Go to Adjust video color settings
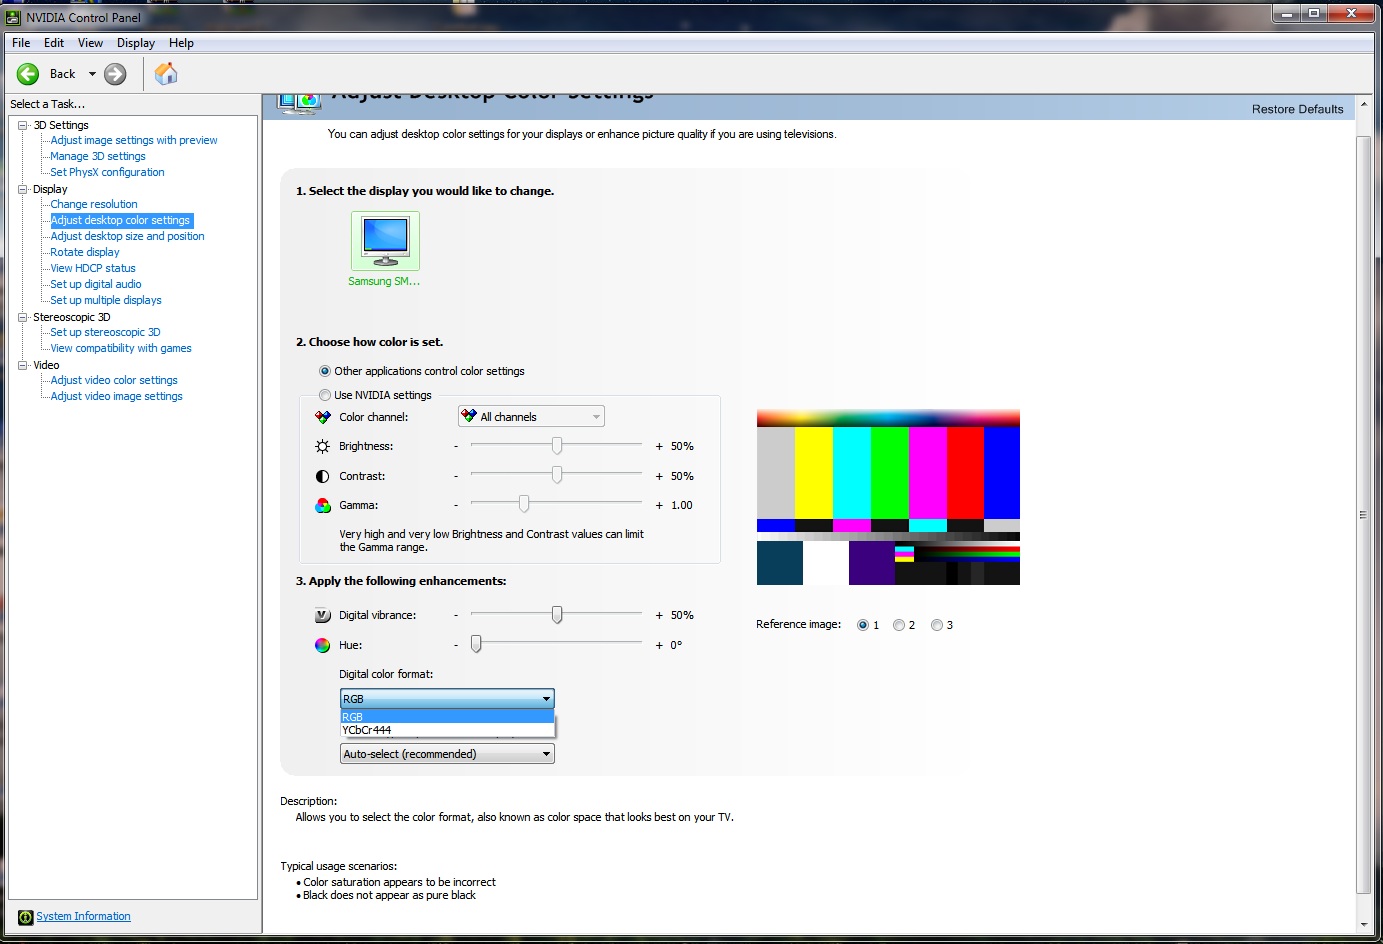This screenshot has height=944, width=1383. tap(114, 381)
